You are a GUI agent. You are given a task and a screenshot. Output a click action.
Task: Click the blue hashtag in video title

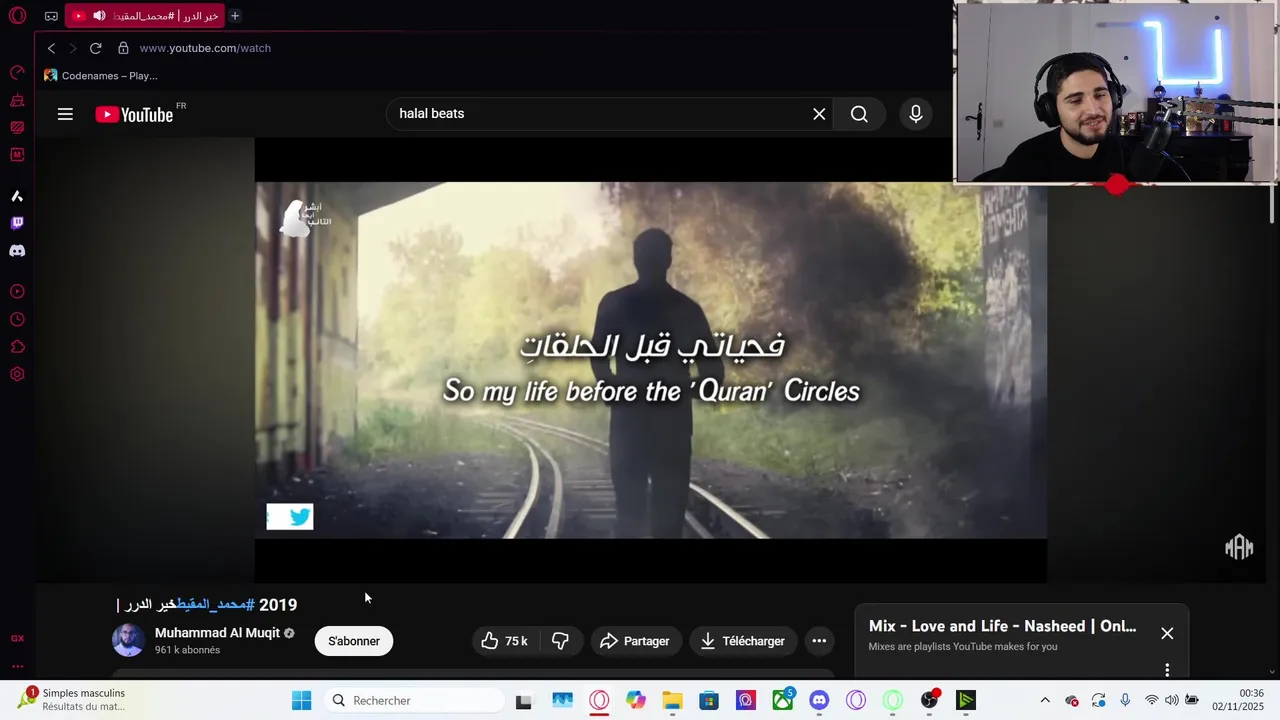[x=216, y=604]
